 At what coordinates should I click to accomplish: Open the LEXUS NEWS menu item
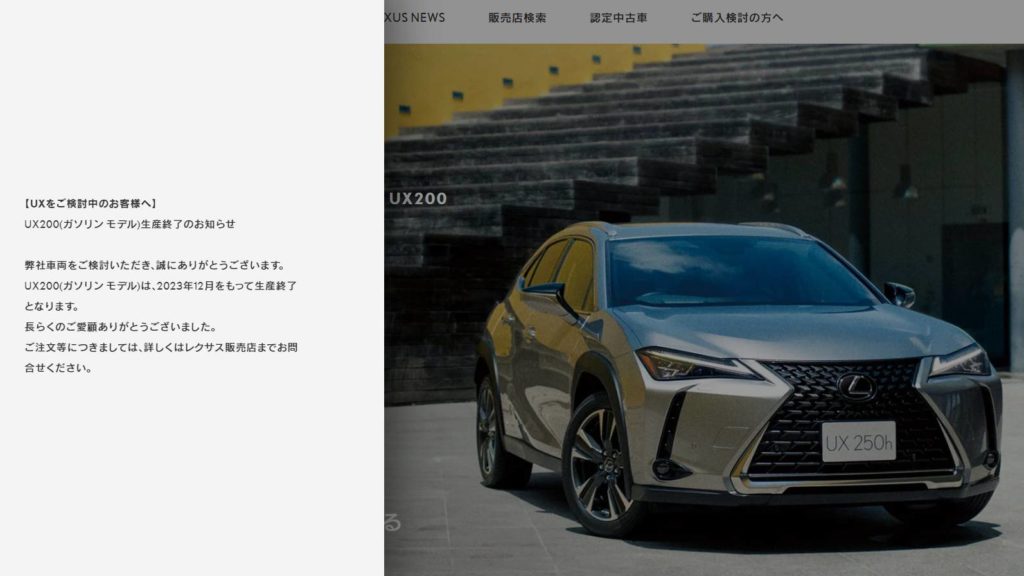coord(415,18)
